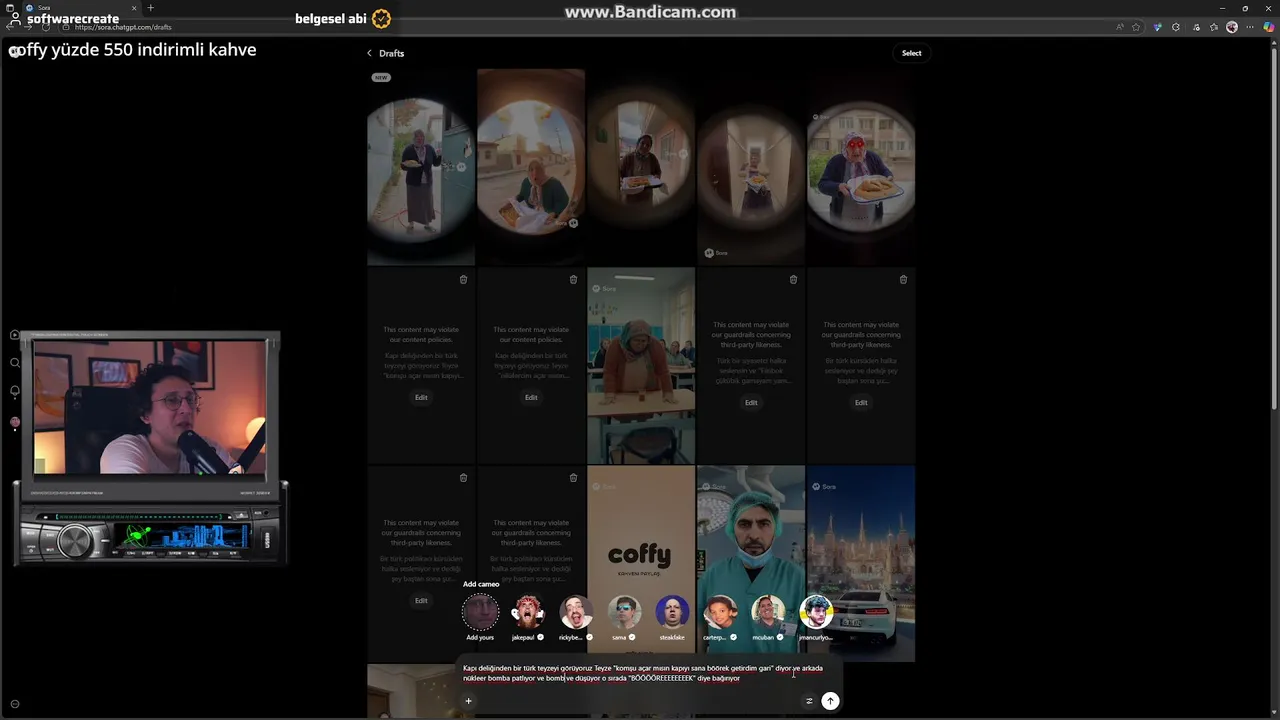Image resolution: width=1280 pixels, height=720 pixels.
Task: Delete draft 'Bir türk kürsüden halka' trash icon
Action: coord(903,280)
